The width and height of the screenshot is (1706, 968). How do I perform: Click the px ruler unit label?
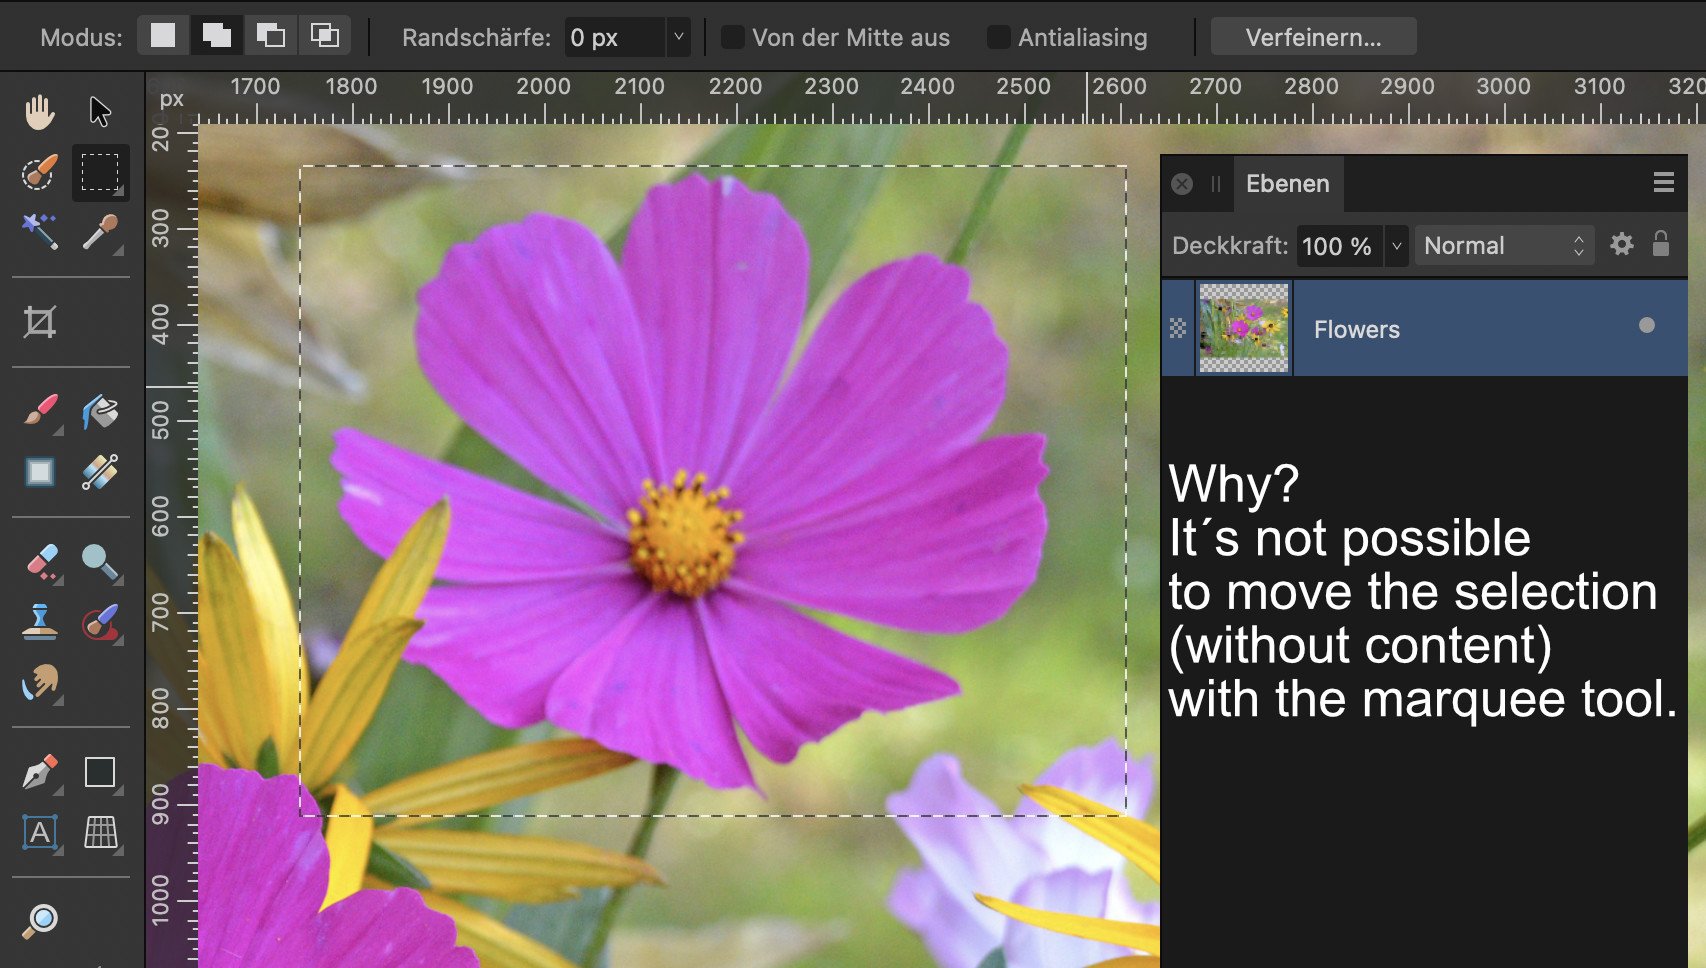[172, 99]
